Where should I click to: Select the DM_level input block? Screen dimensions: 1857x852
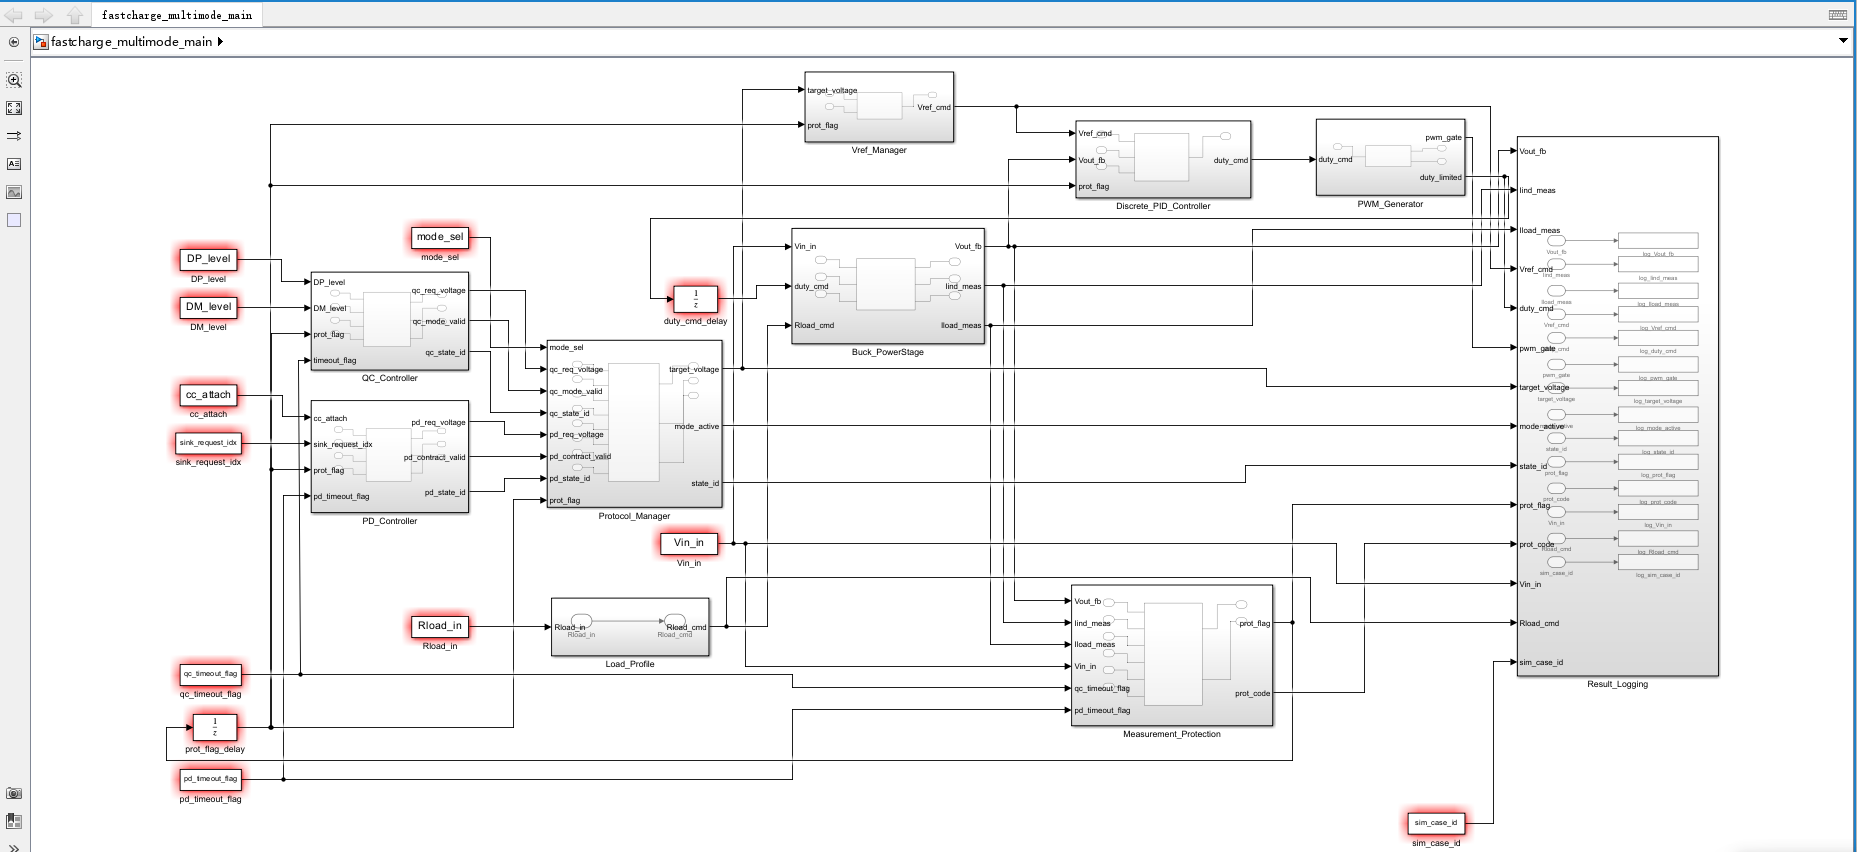[208, 307]
